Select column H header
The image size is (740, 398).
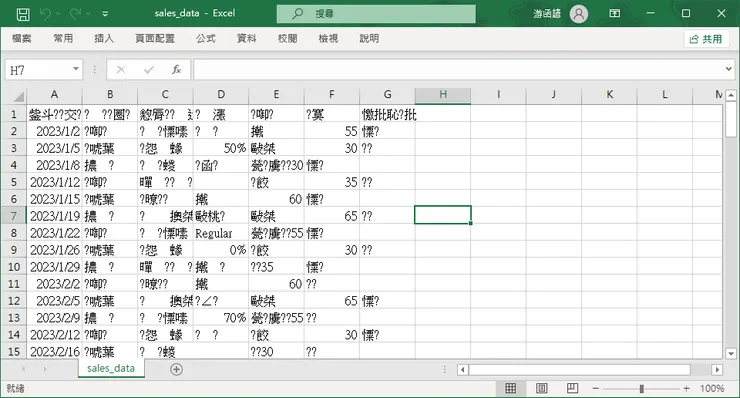pyautogui.click(x=443, y=94)
